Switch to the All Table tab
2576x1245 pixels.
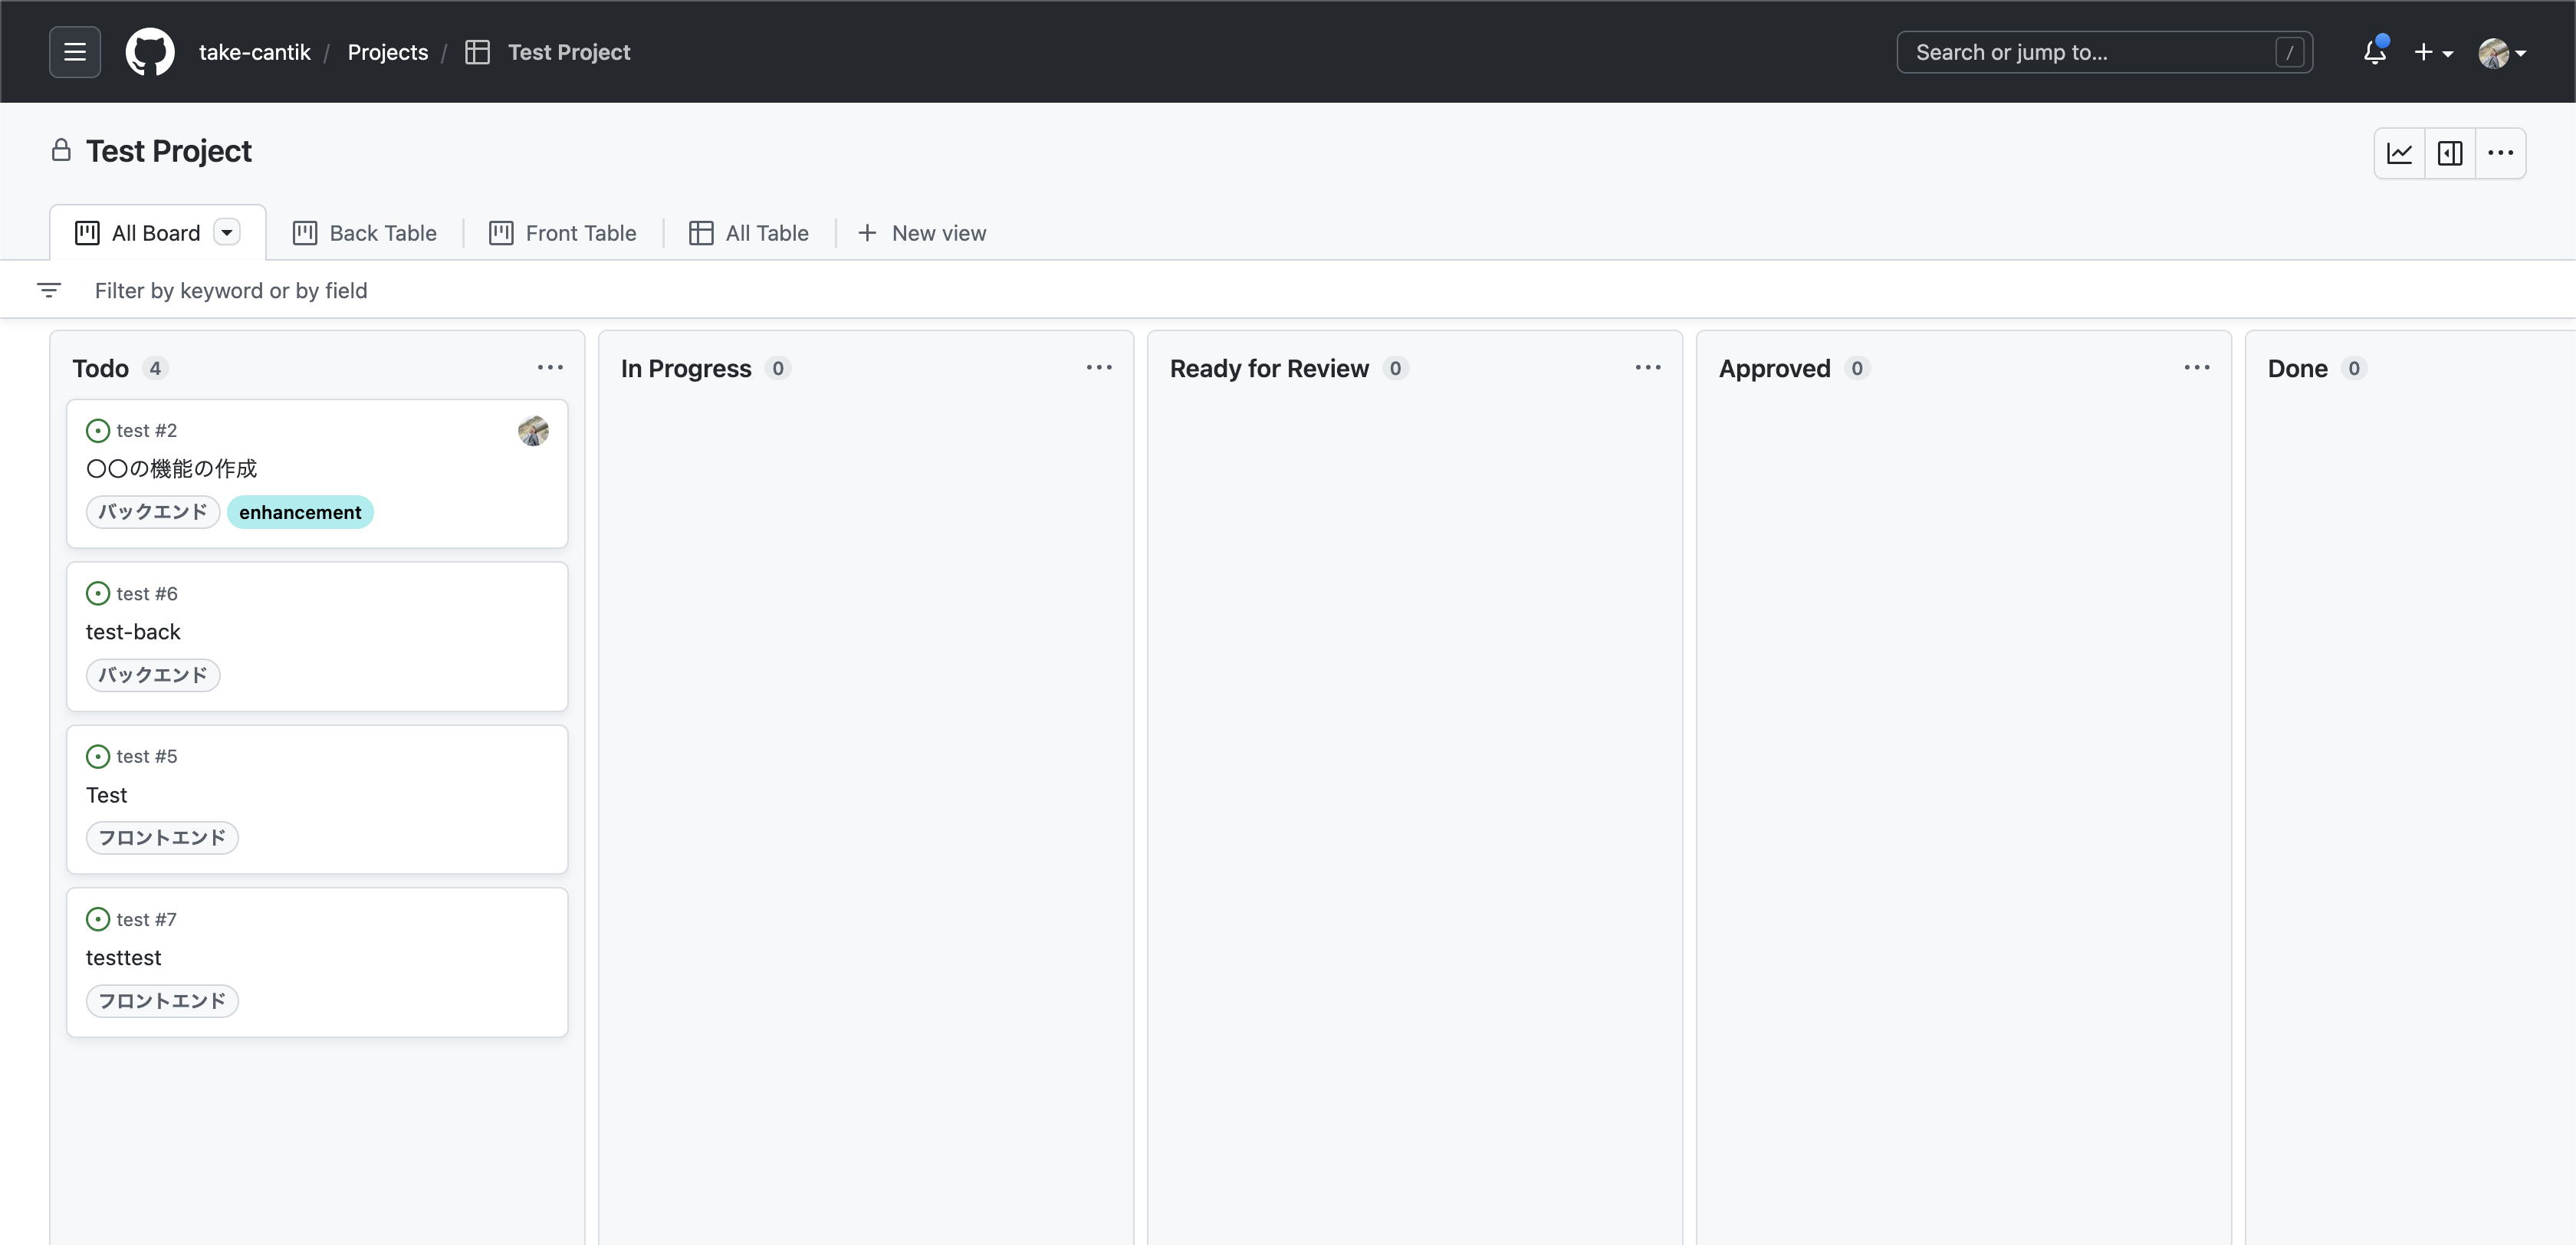[749, 233]
